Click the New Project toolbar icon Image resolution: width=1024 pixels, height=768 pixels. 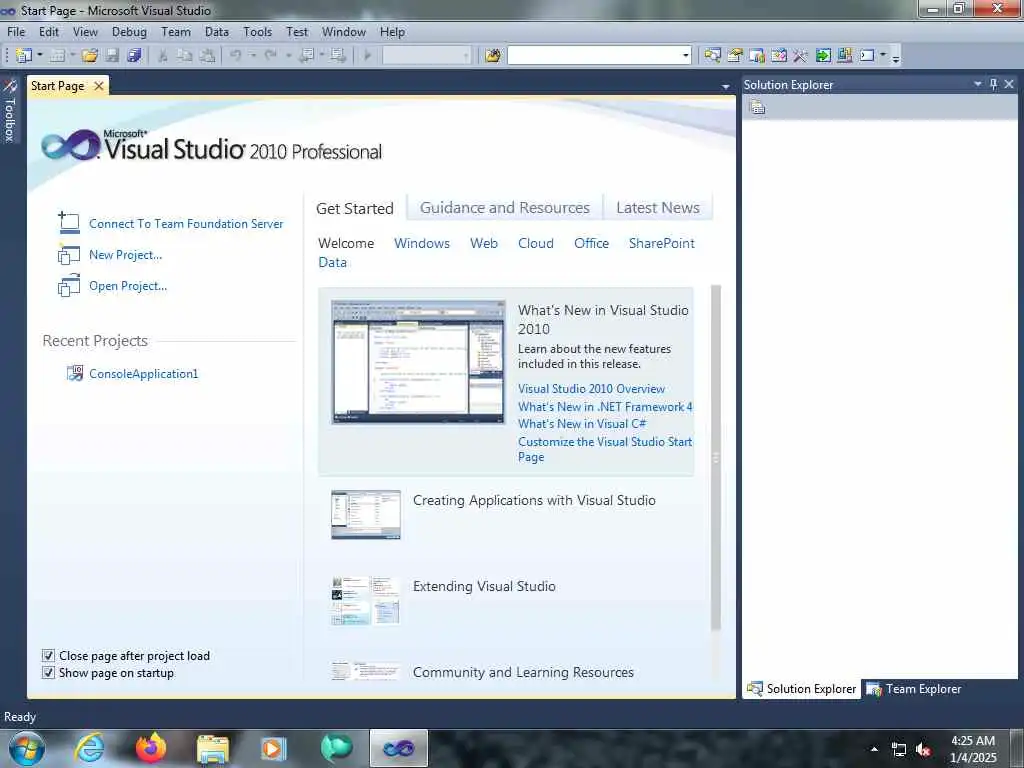pos(24,56)
